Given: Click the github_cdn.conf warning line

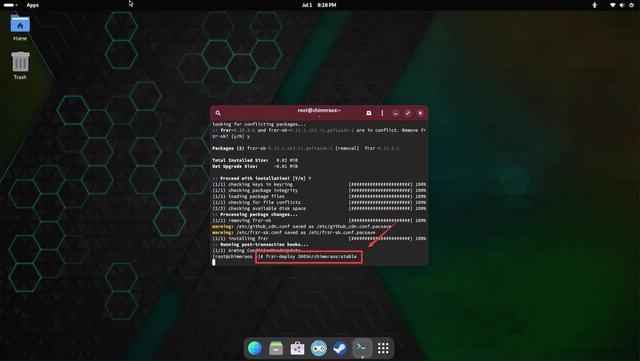Looking at the screenshot, I should click(x=302, y=226).
